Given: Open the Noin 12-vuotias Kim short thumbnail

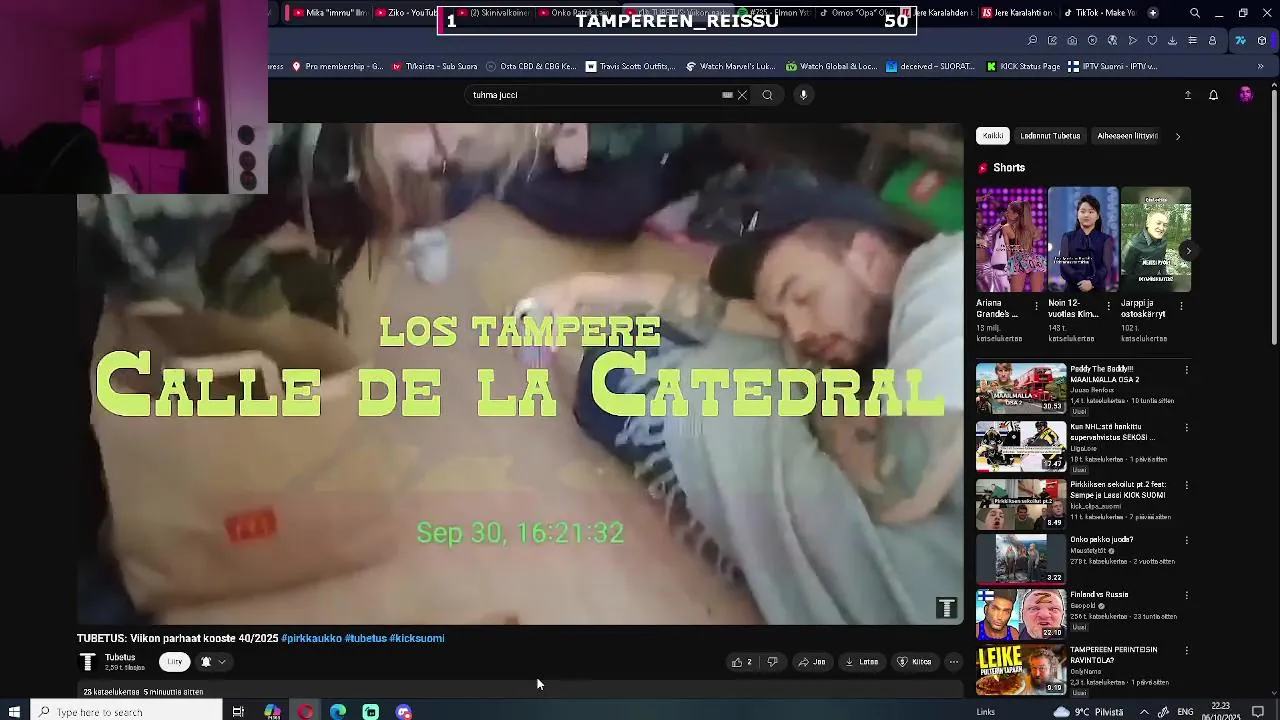Looking at the screenshot, I should (x=1083, y=240).
